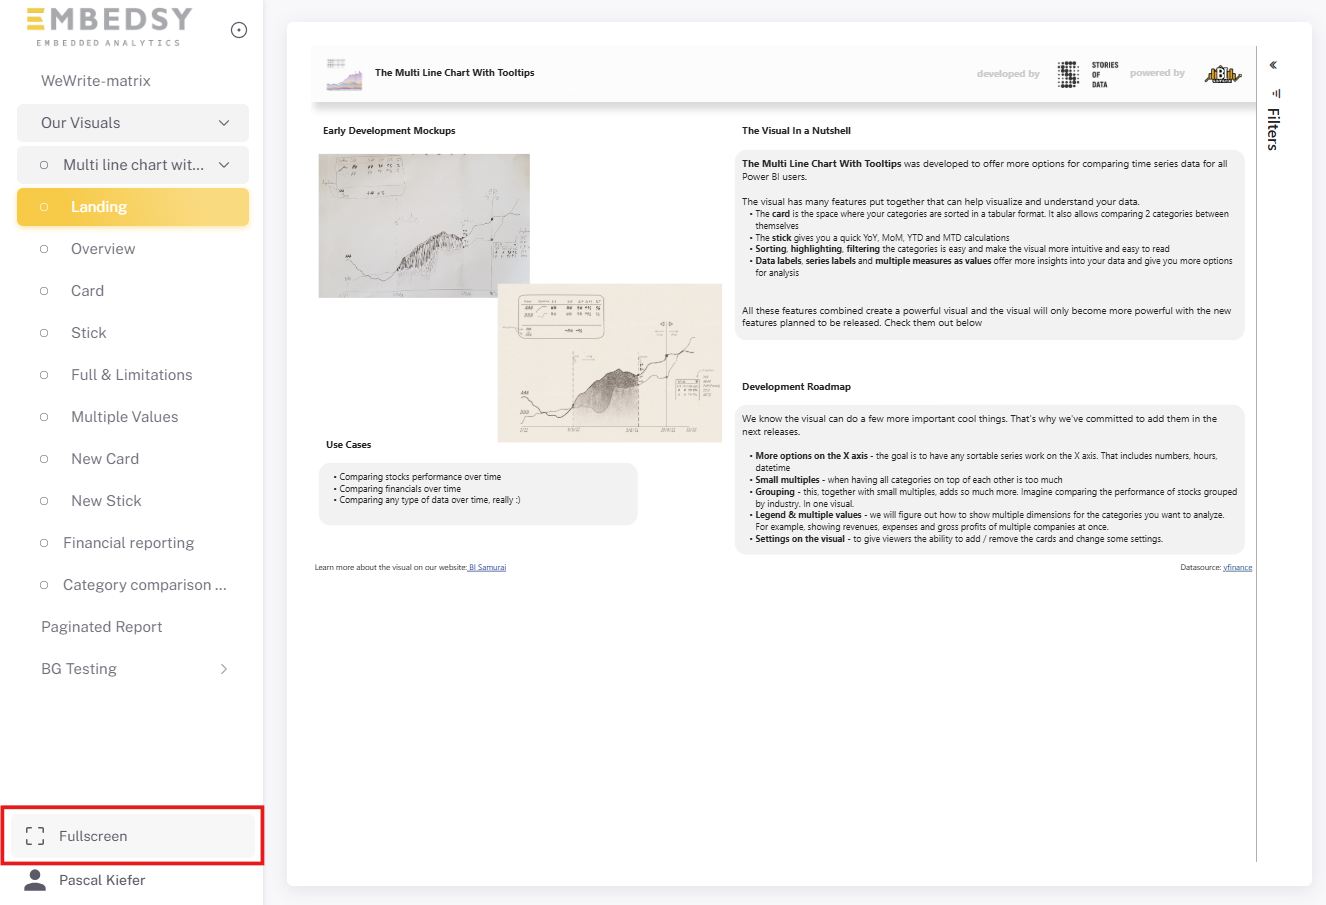Expand the Our Visuals dropdown

tap(224, 123)
